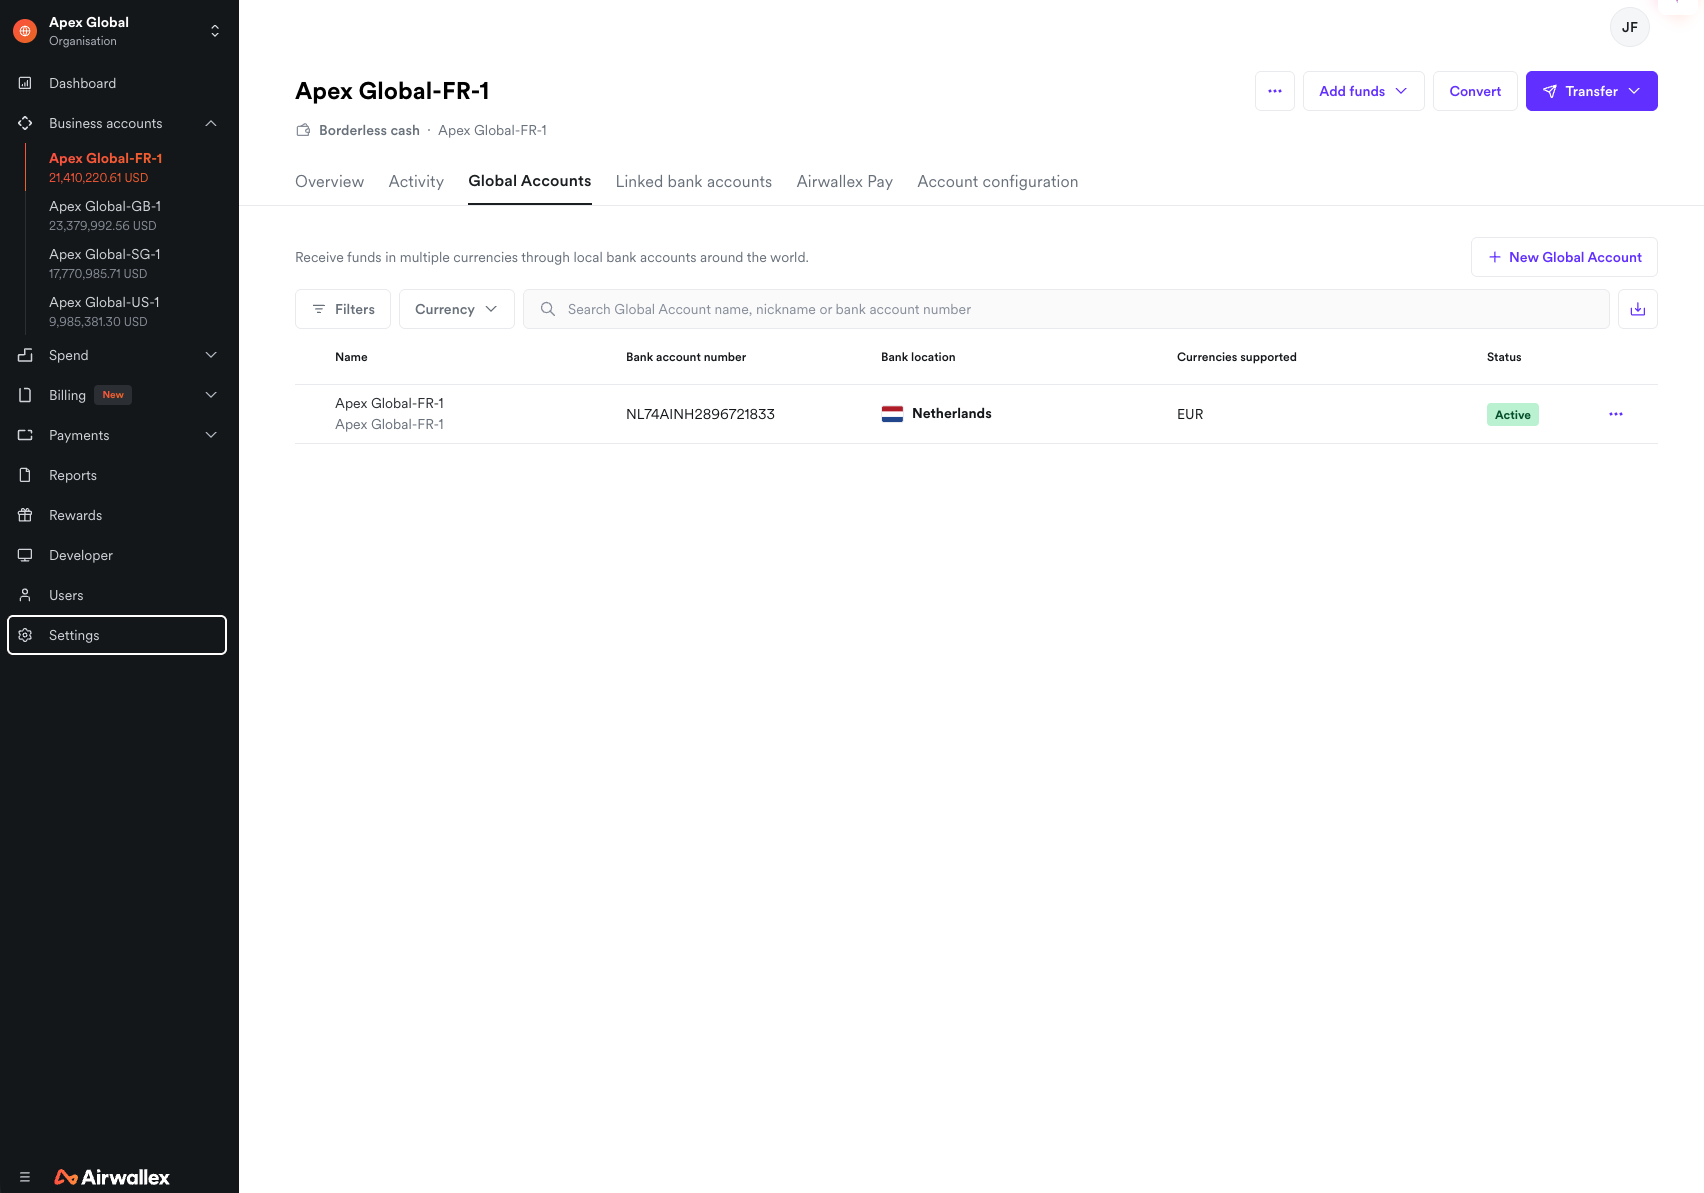The width and height of the screenshot is (1704, 1193).
Task: Switch to the Activity tab
Action: point(416,182)
